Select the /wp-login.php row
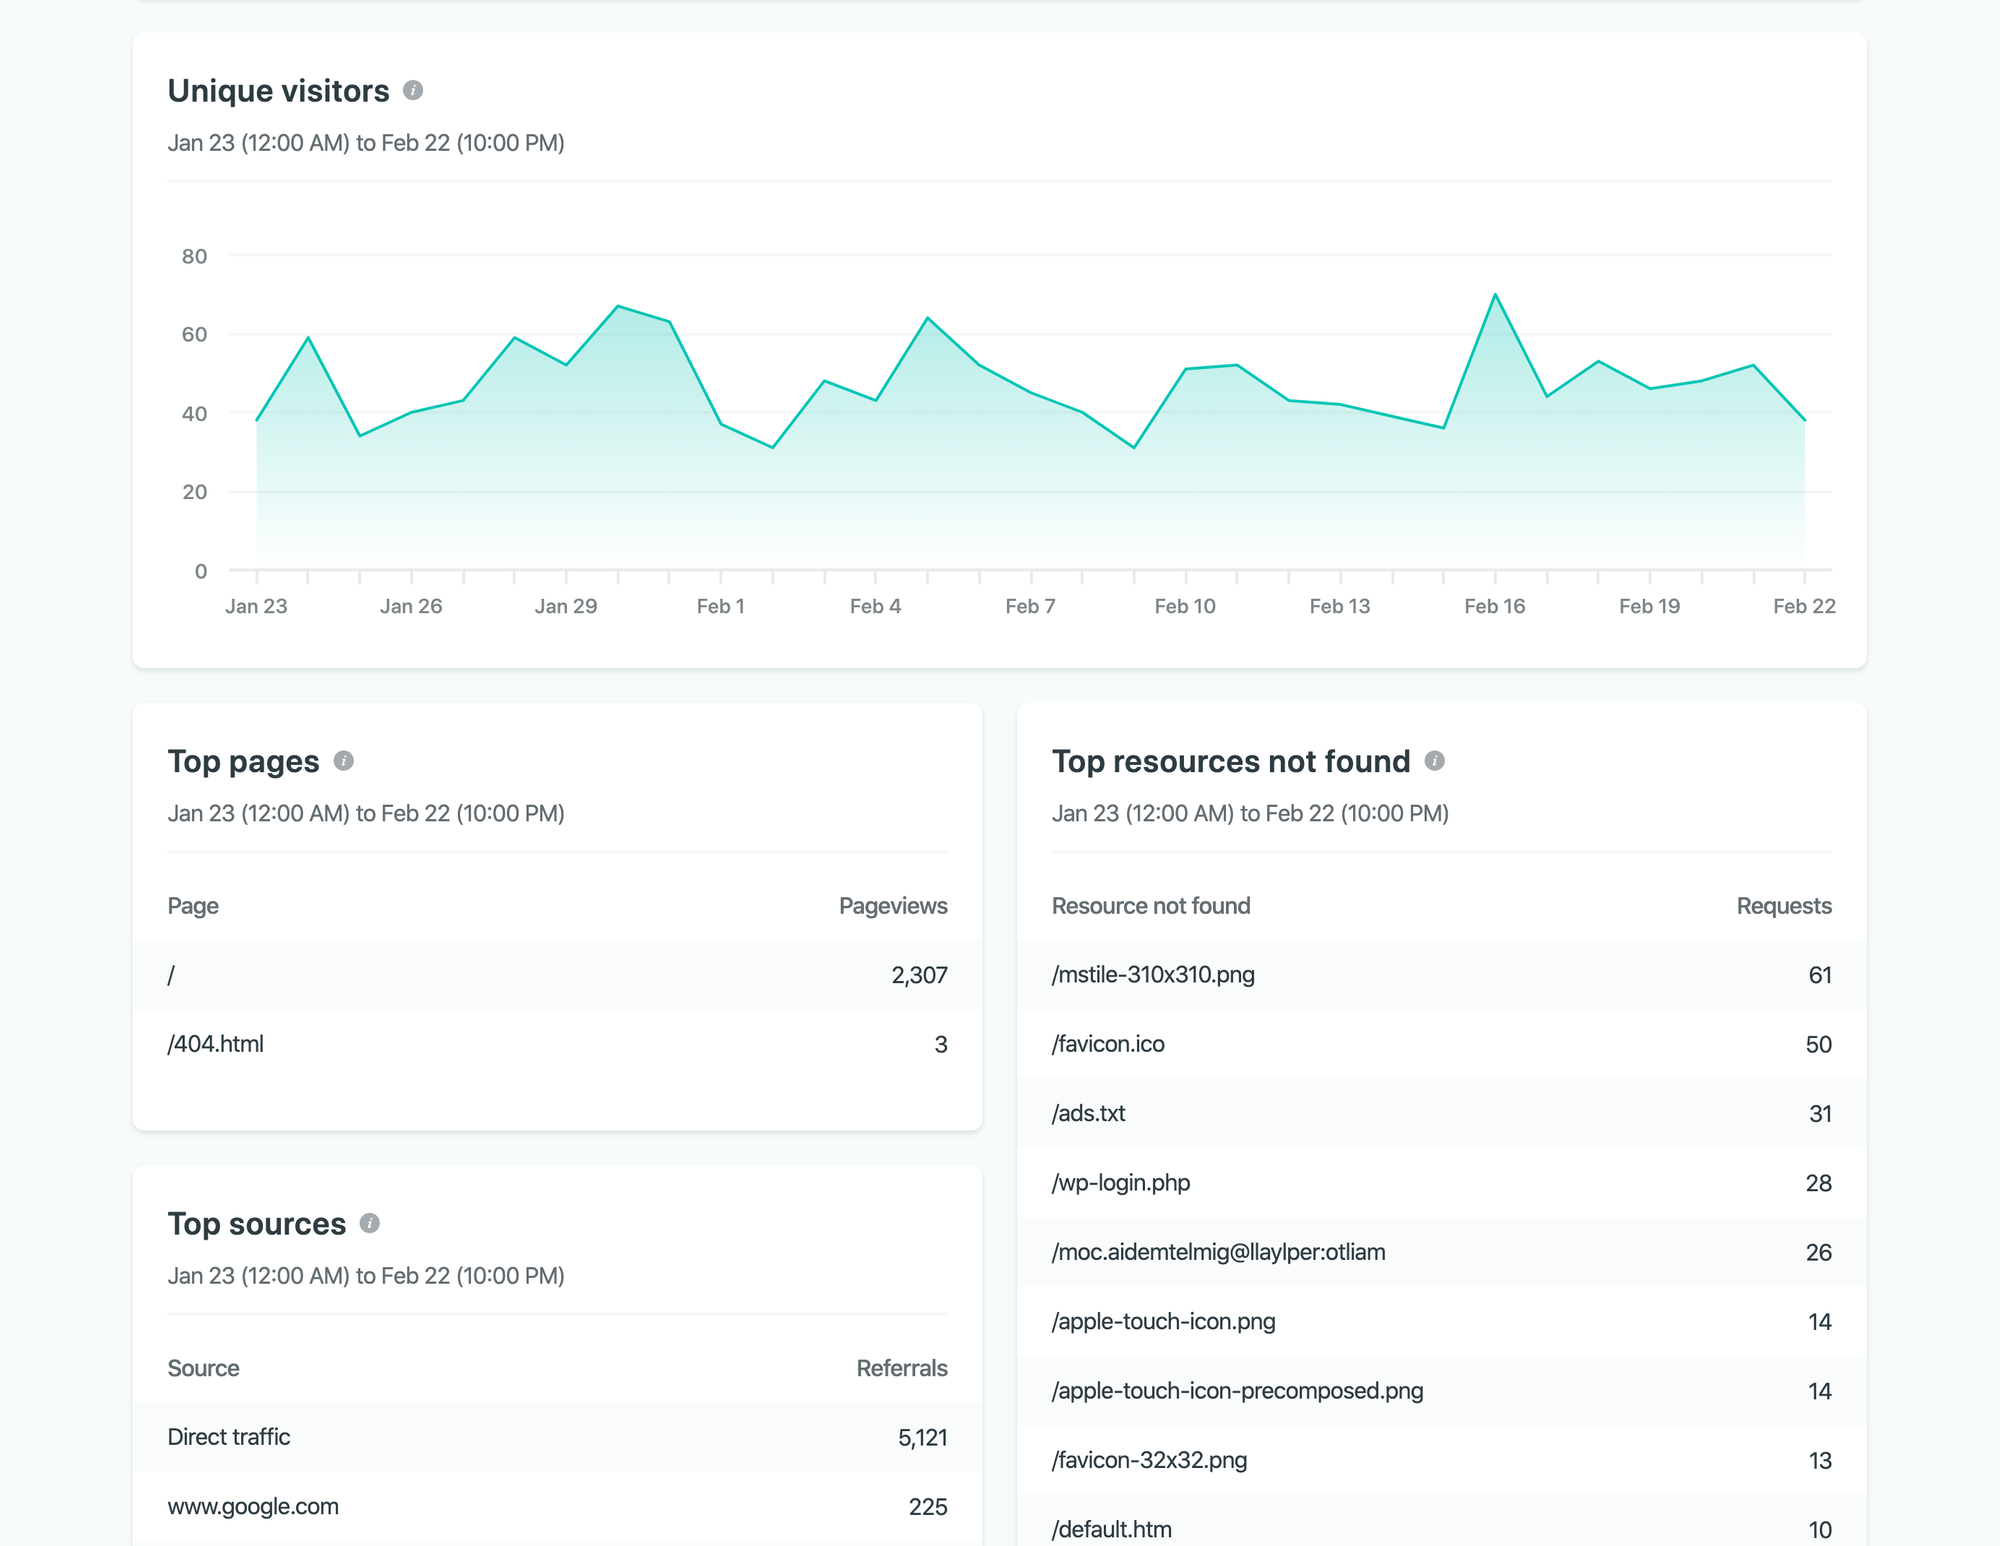 (x=1441, y=1183)
